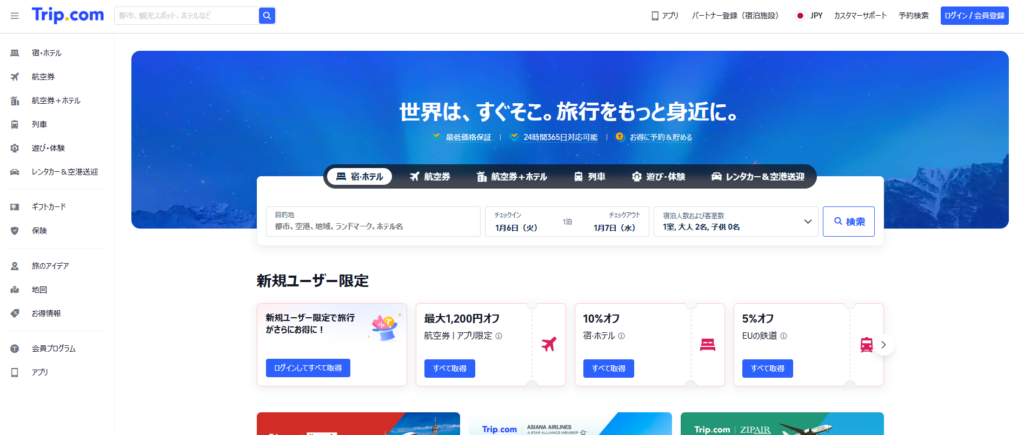1024x435 pixels.
Task: Click info icon next to 宿・ホテル coupon
Action: 621,336
